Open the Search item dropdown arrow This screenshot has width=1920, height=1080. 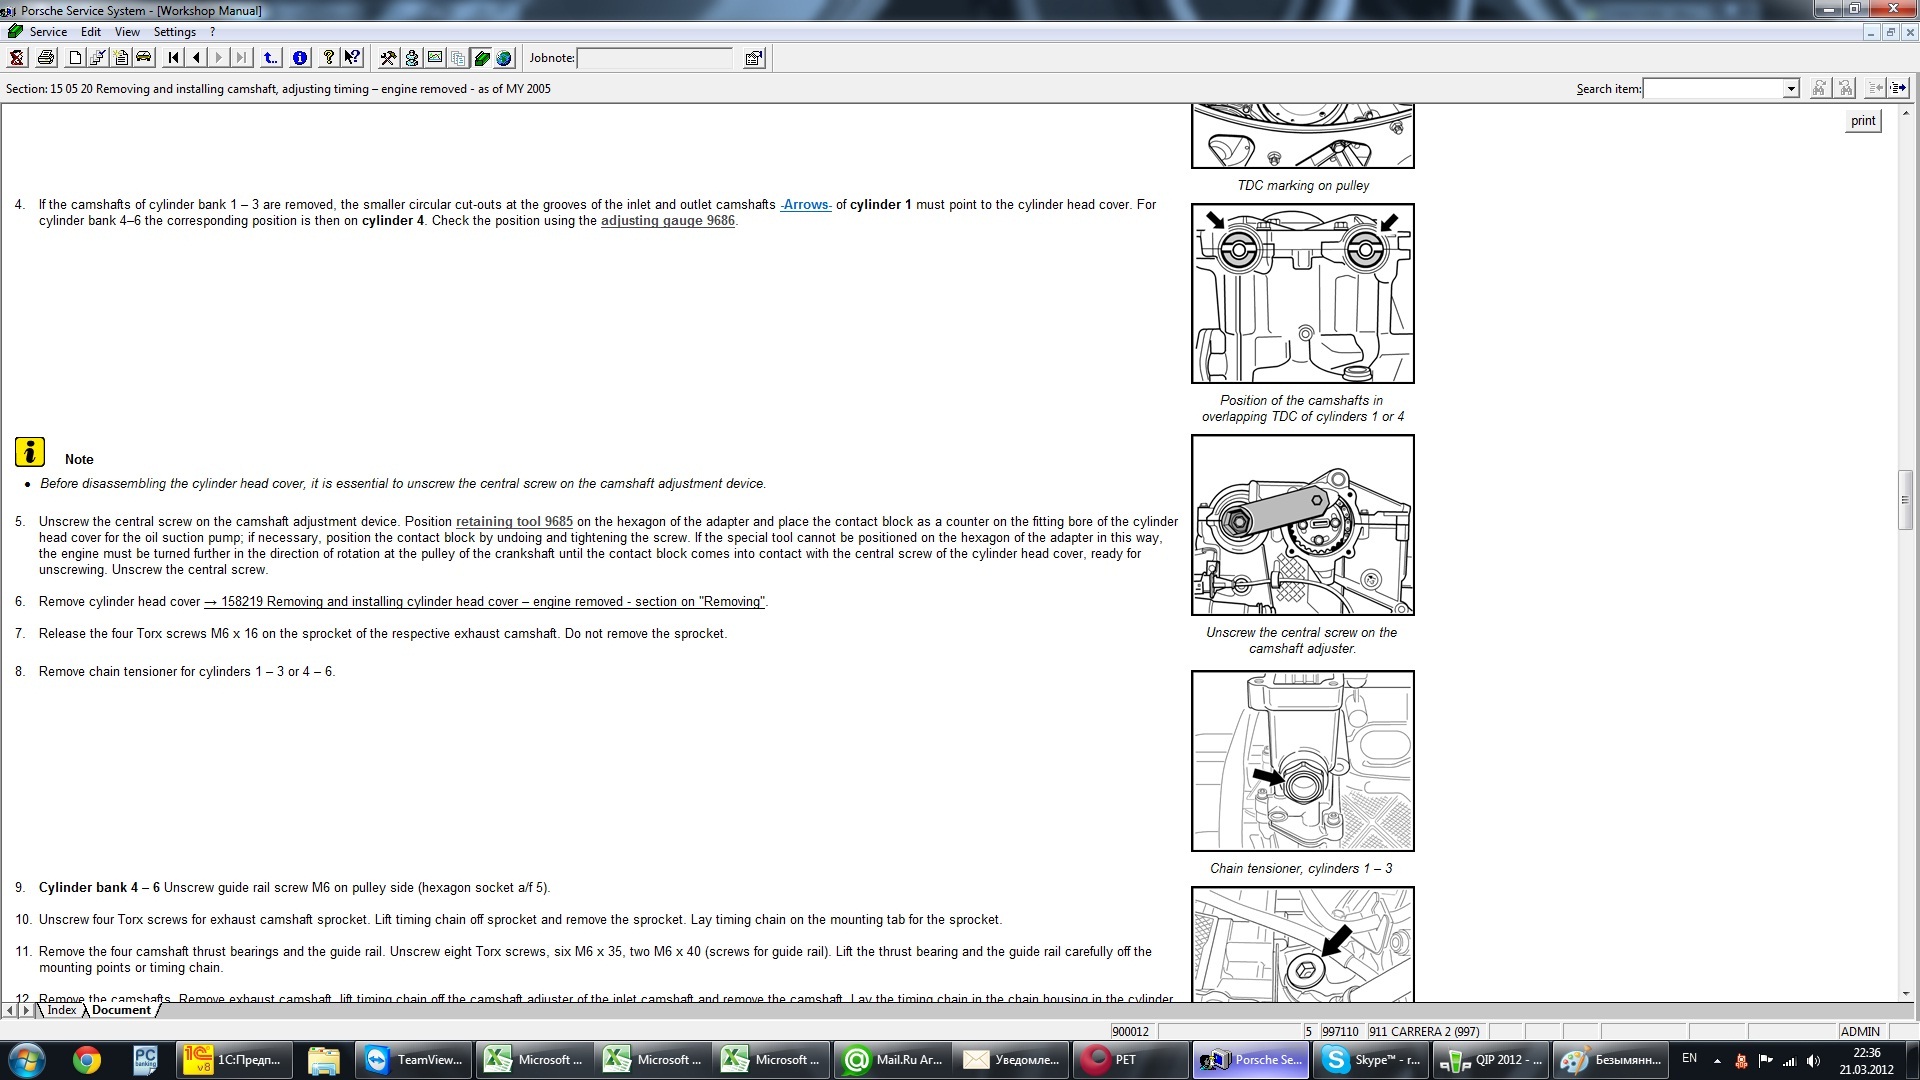(x=1791, y=89)
